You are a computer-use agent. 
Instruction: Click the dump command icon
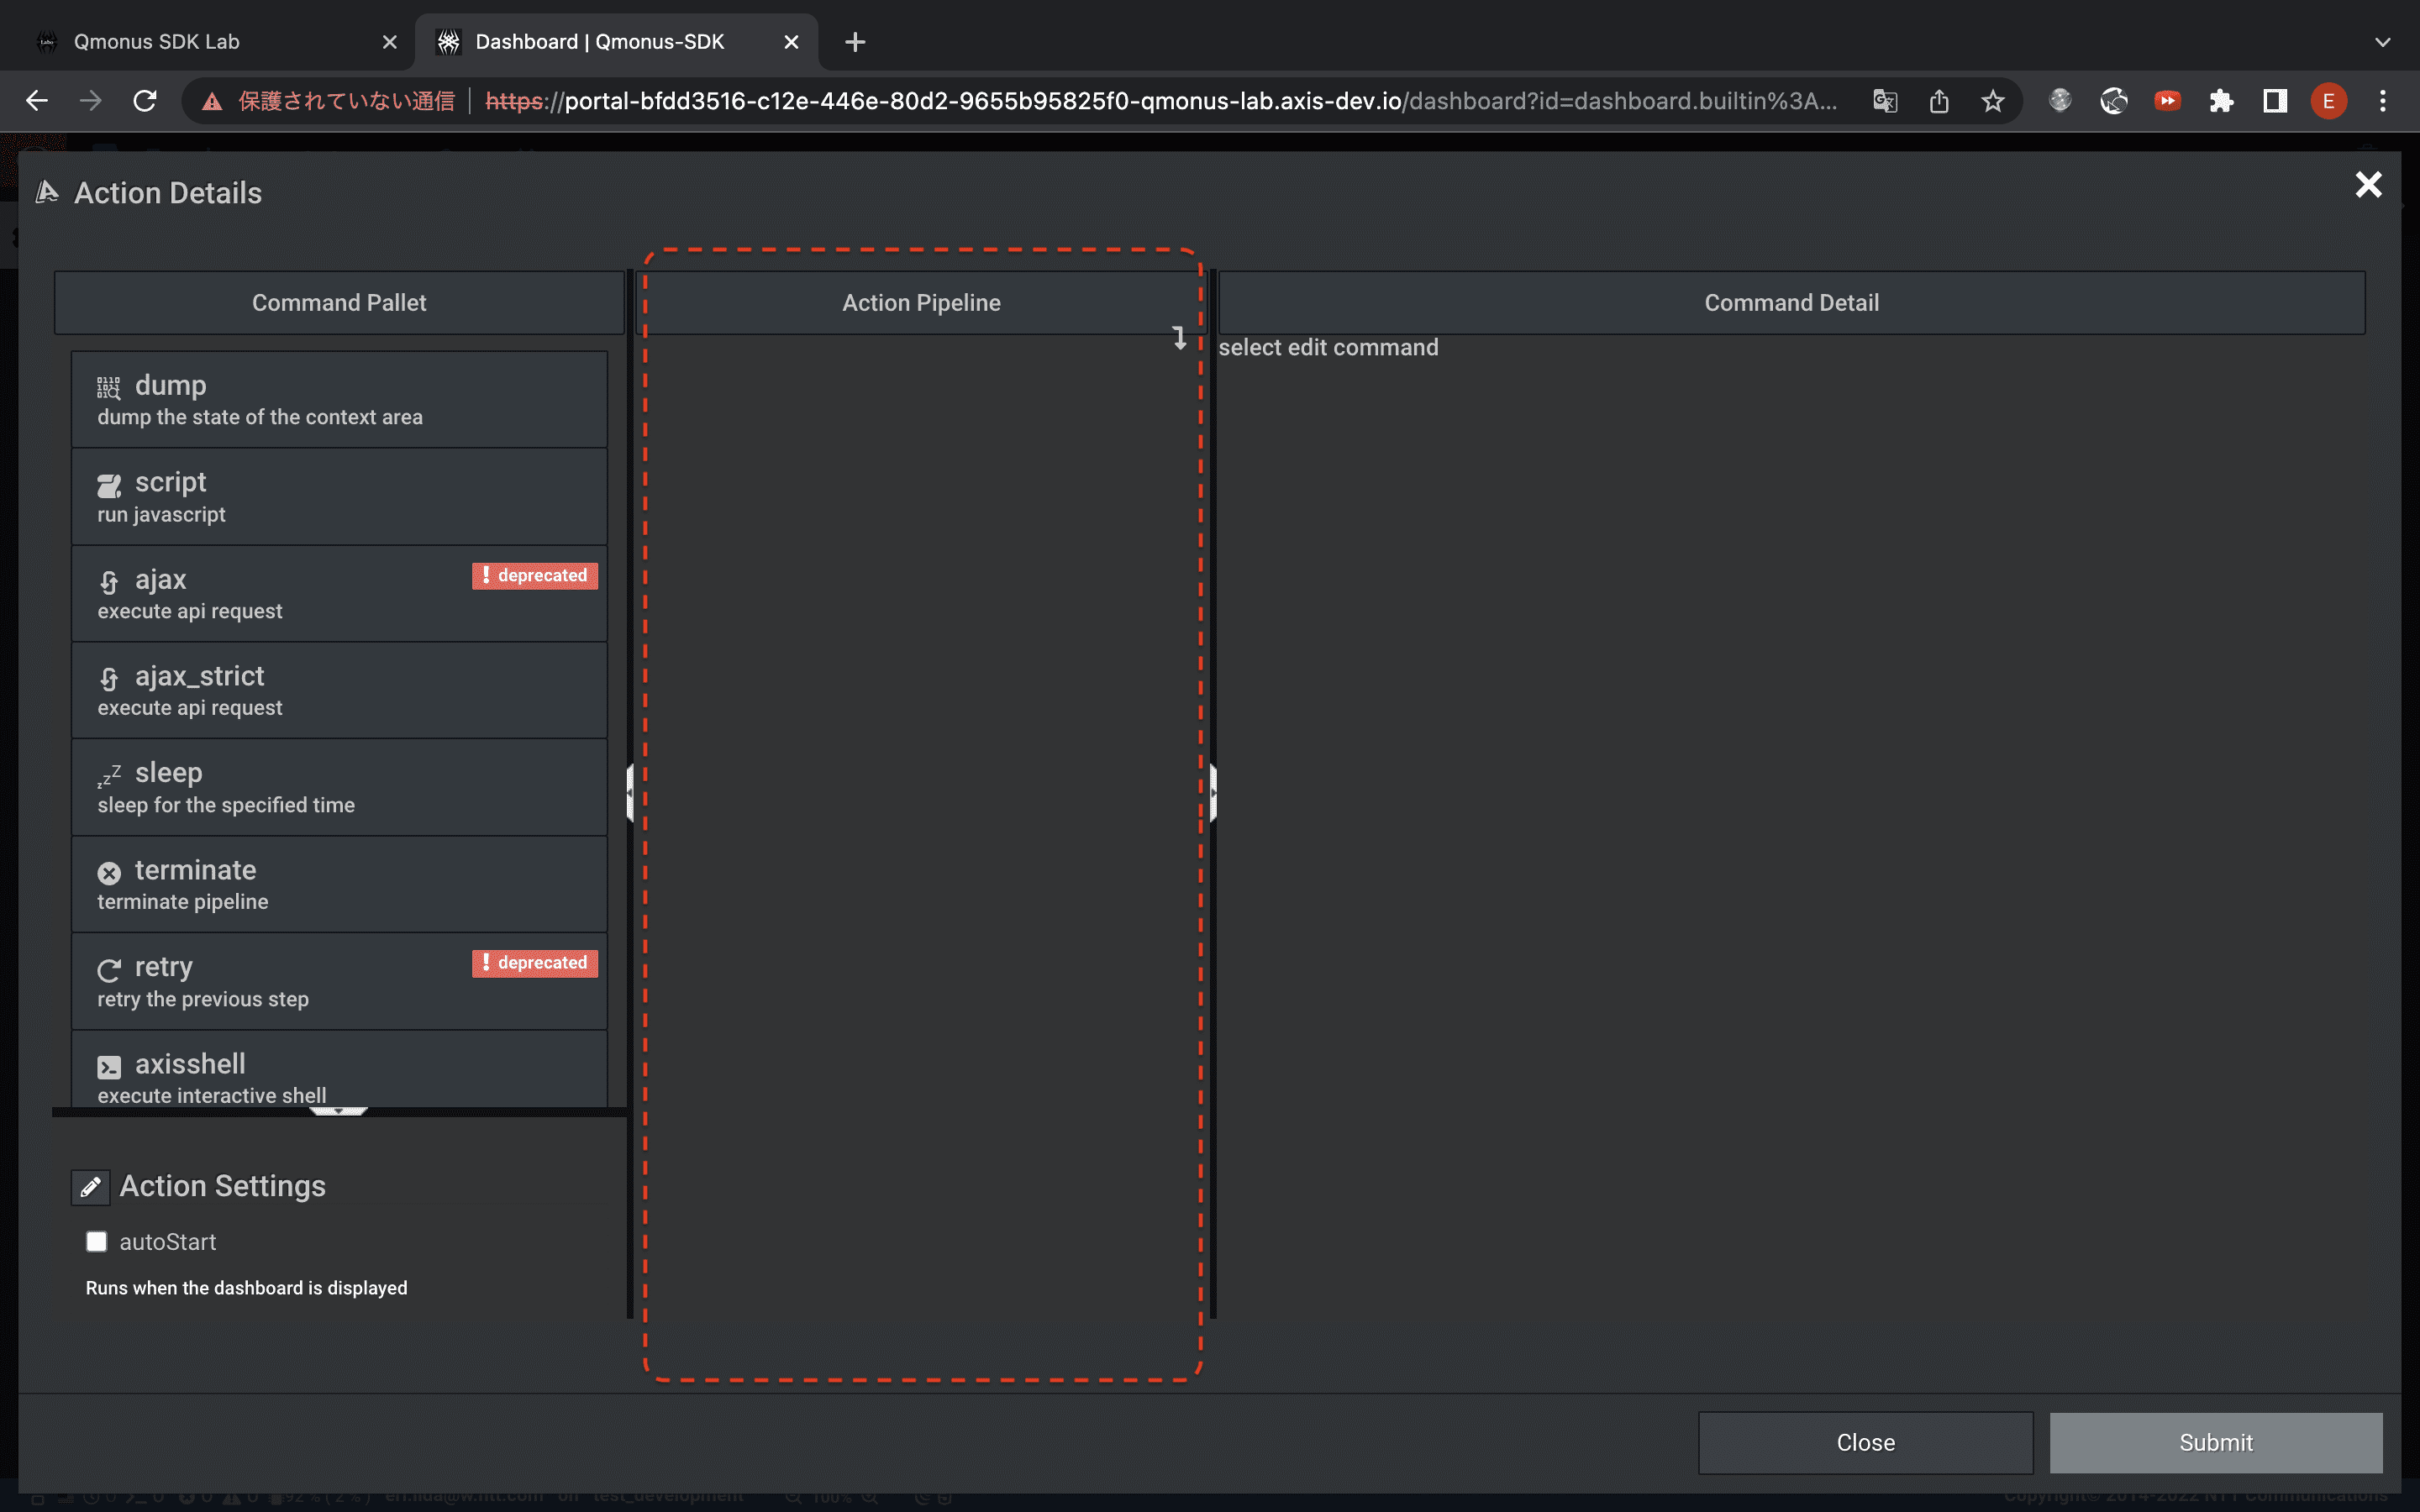click(108, 387)
